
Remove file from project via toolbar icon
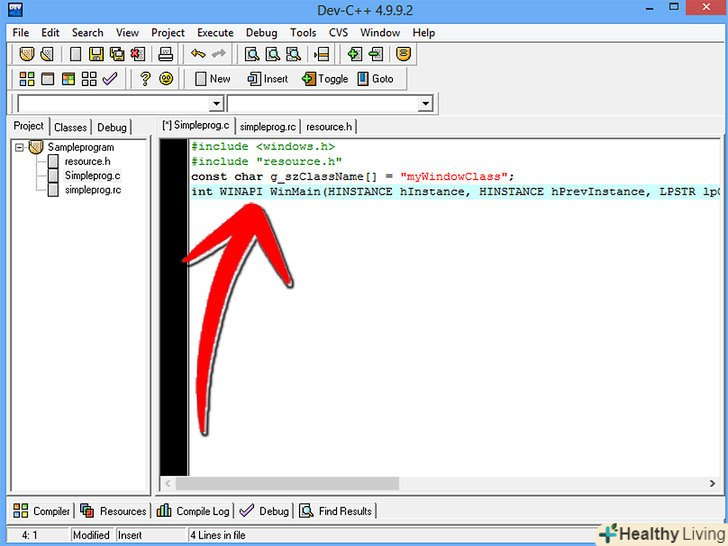(376, 54)
